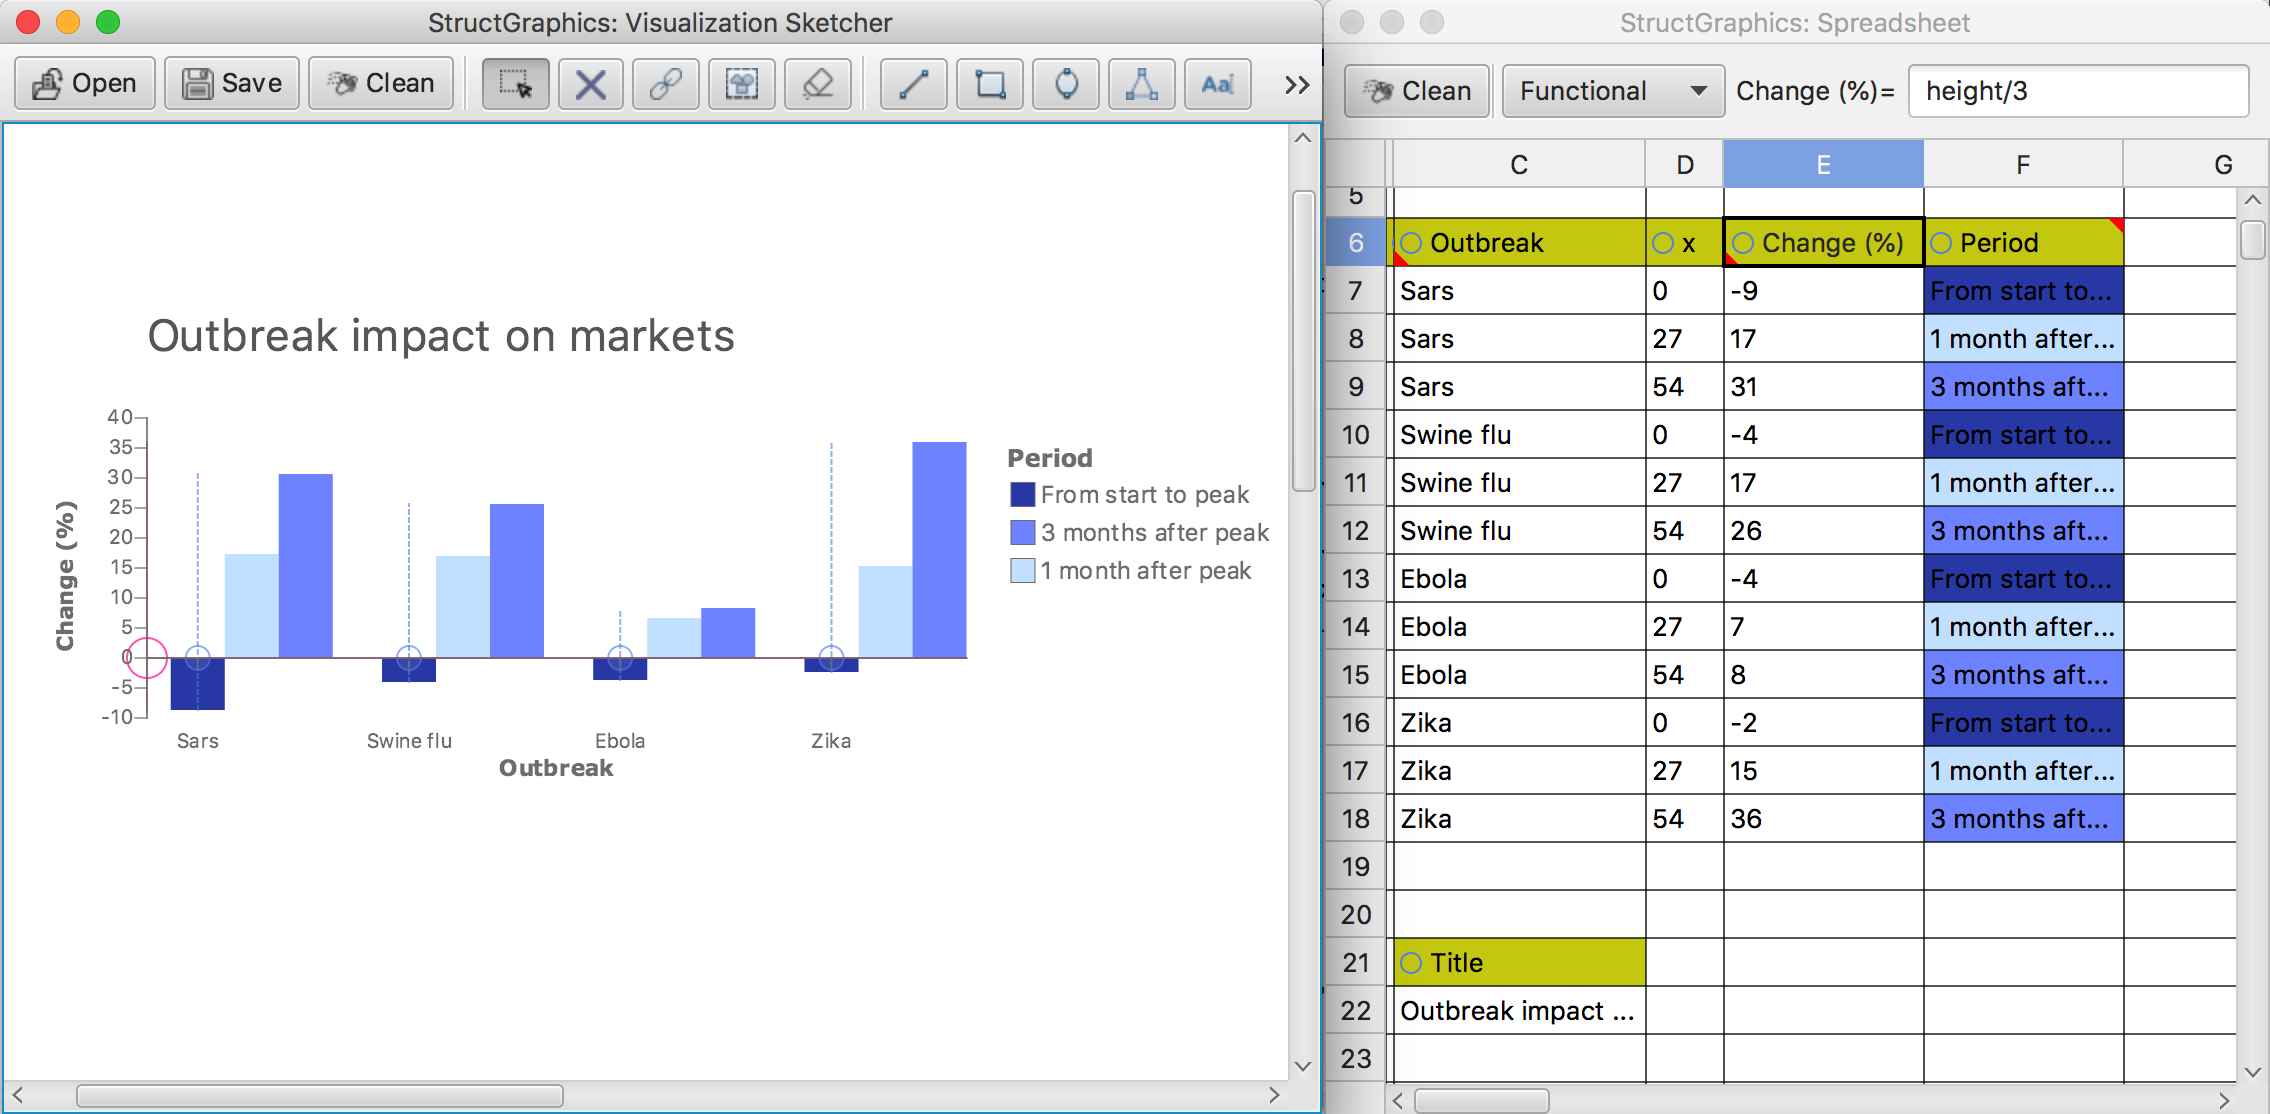
Task: Select Period cell in row 9
Action: [x=2023, y=387]
